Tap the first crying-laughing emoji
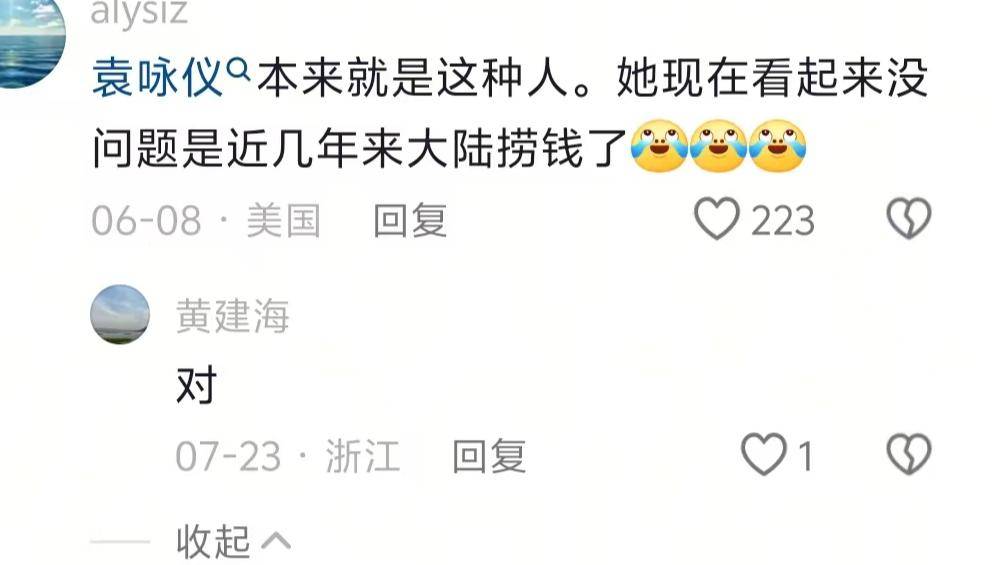The width and height of the screenshot is (992, 565). (659, 146)
